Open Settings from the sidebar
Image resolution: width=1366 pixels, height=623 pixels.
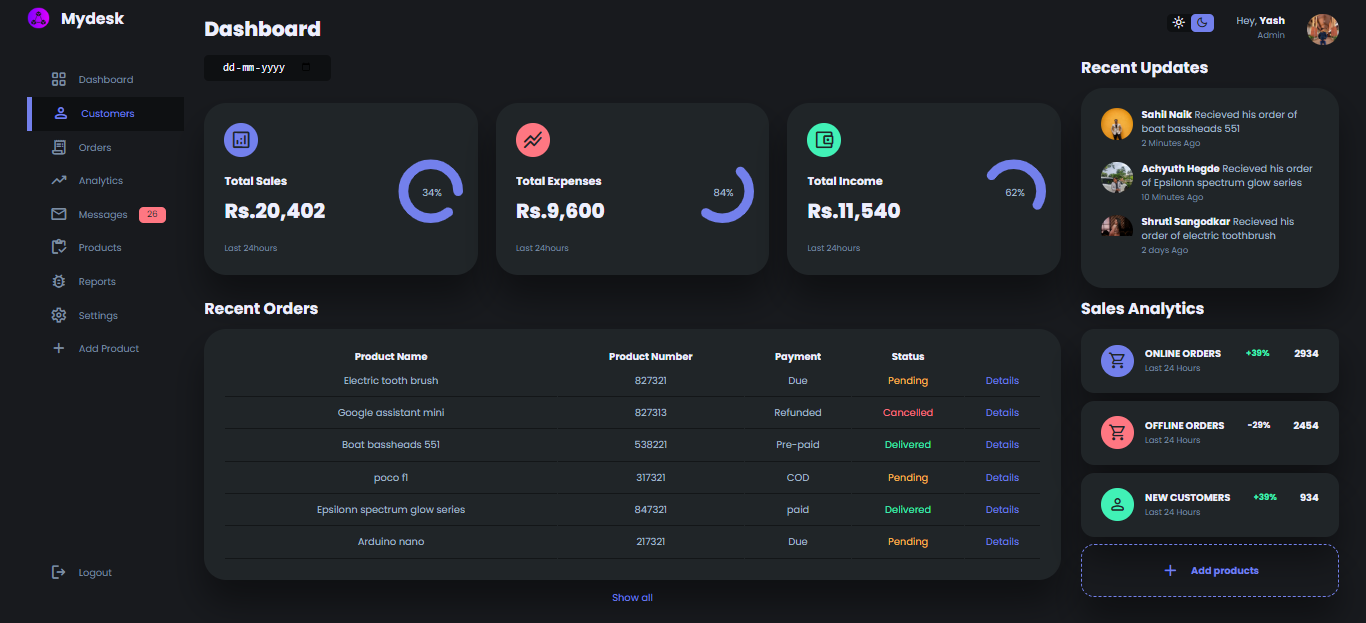point(106,315)
